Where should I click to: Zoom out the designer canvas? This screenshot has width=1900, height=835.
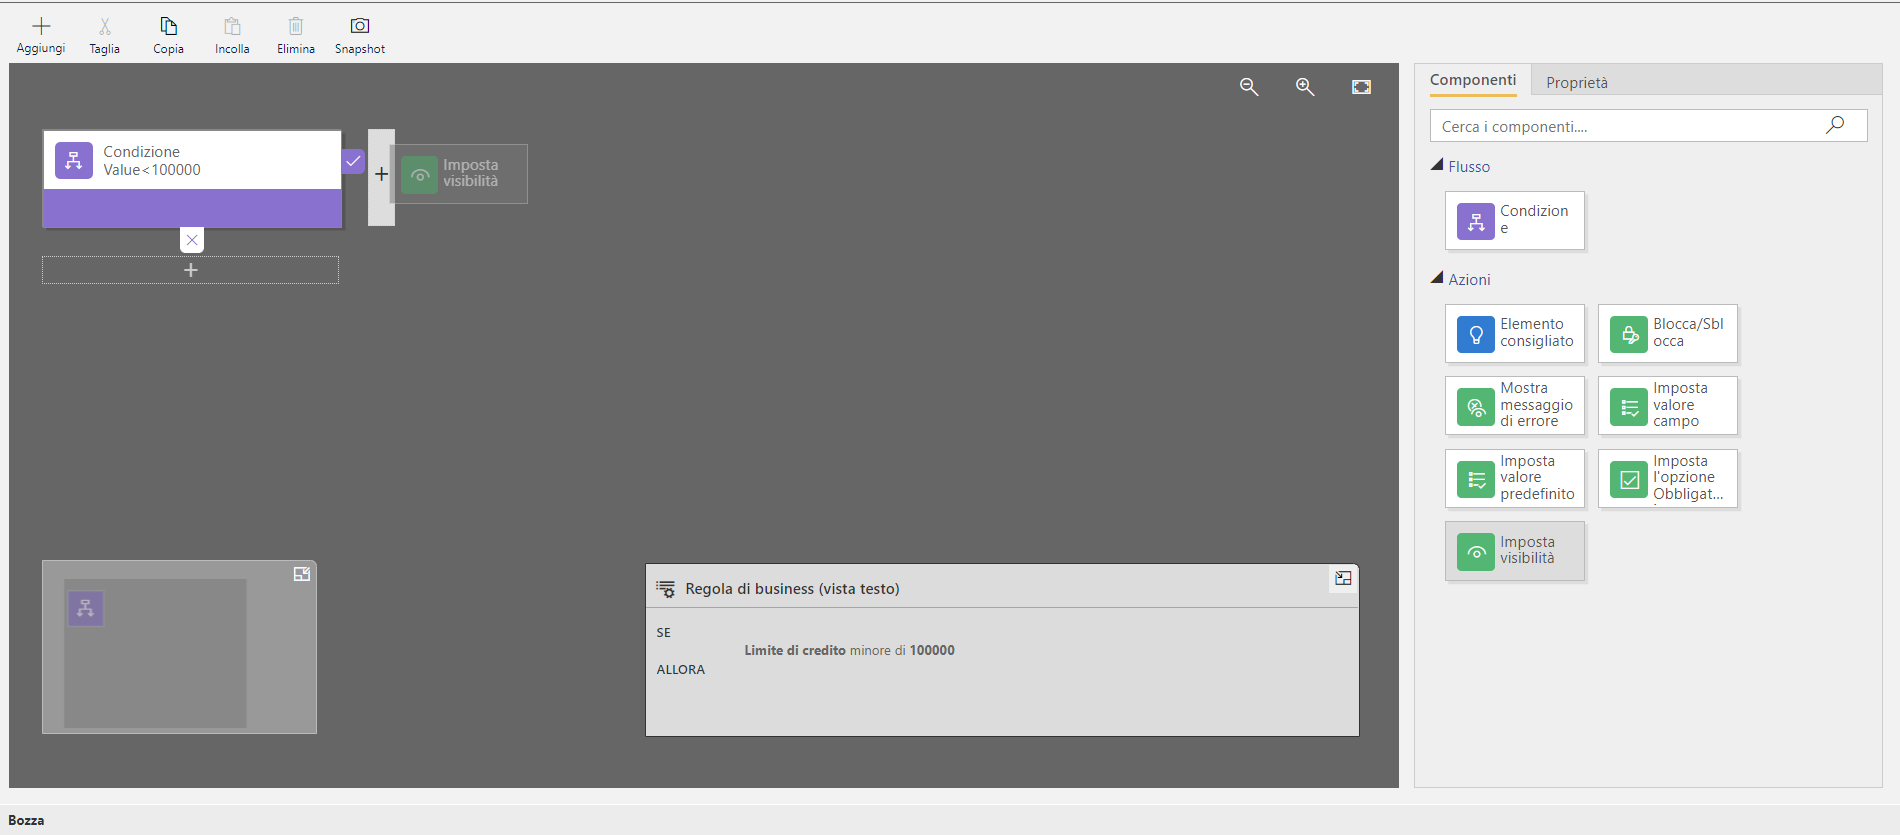pyautogui.click(x=1249, y=87)
